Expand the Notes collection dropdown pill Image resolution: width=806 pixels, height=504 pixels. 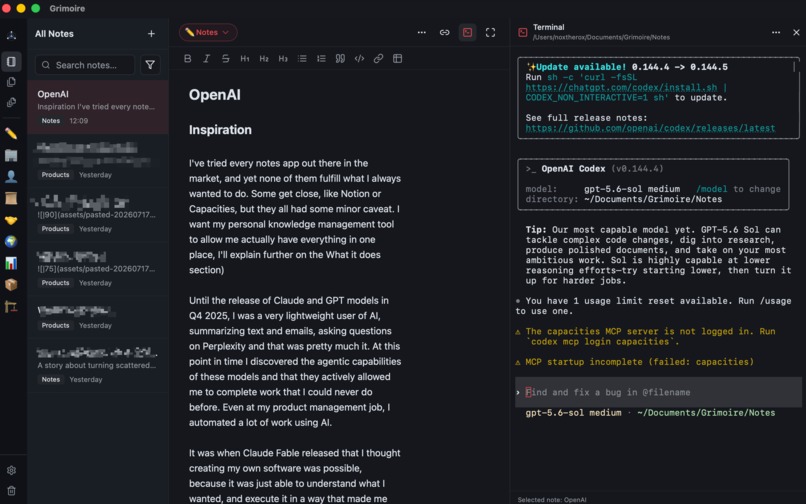tap(208, 32)
